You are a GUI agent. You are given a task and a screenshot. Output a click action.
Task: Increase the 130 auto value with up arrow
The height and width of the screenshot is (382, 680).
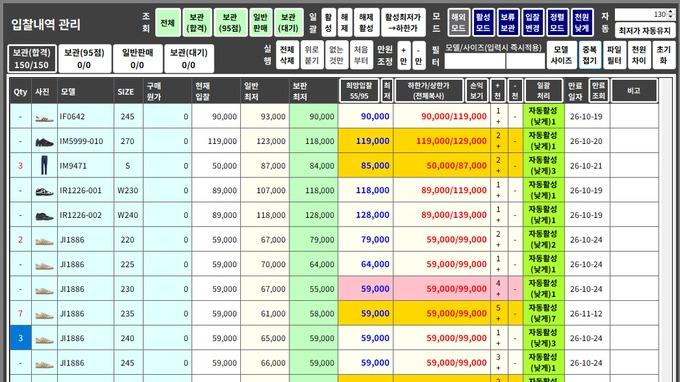pos(671,12)
